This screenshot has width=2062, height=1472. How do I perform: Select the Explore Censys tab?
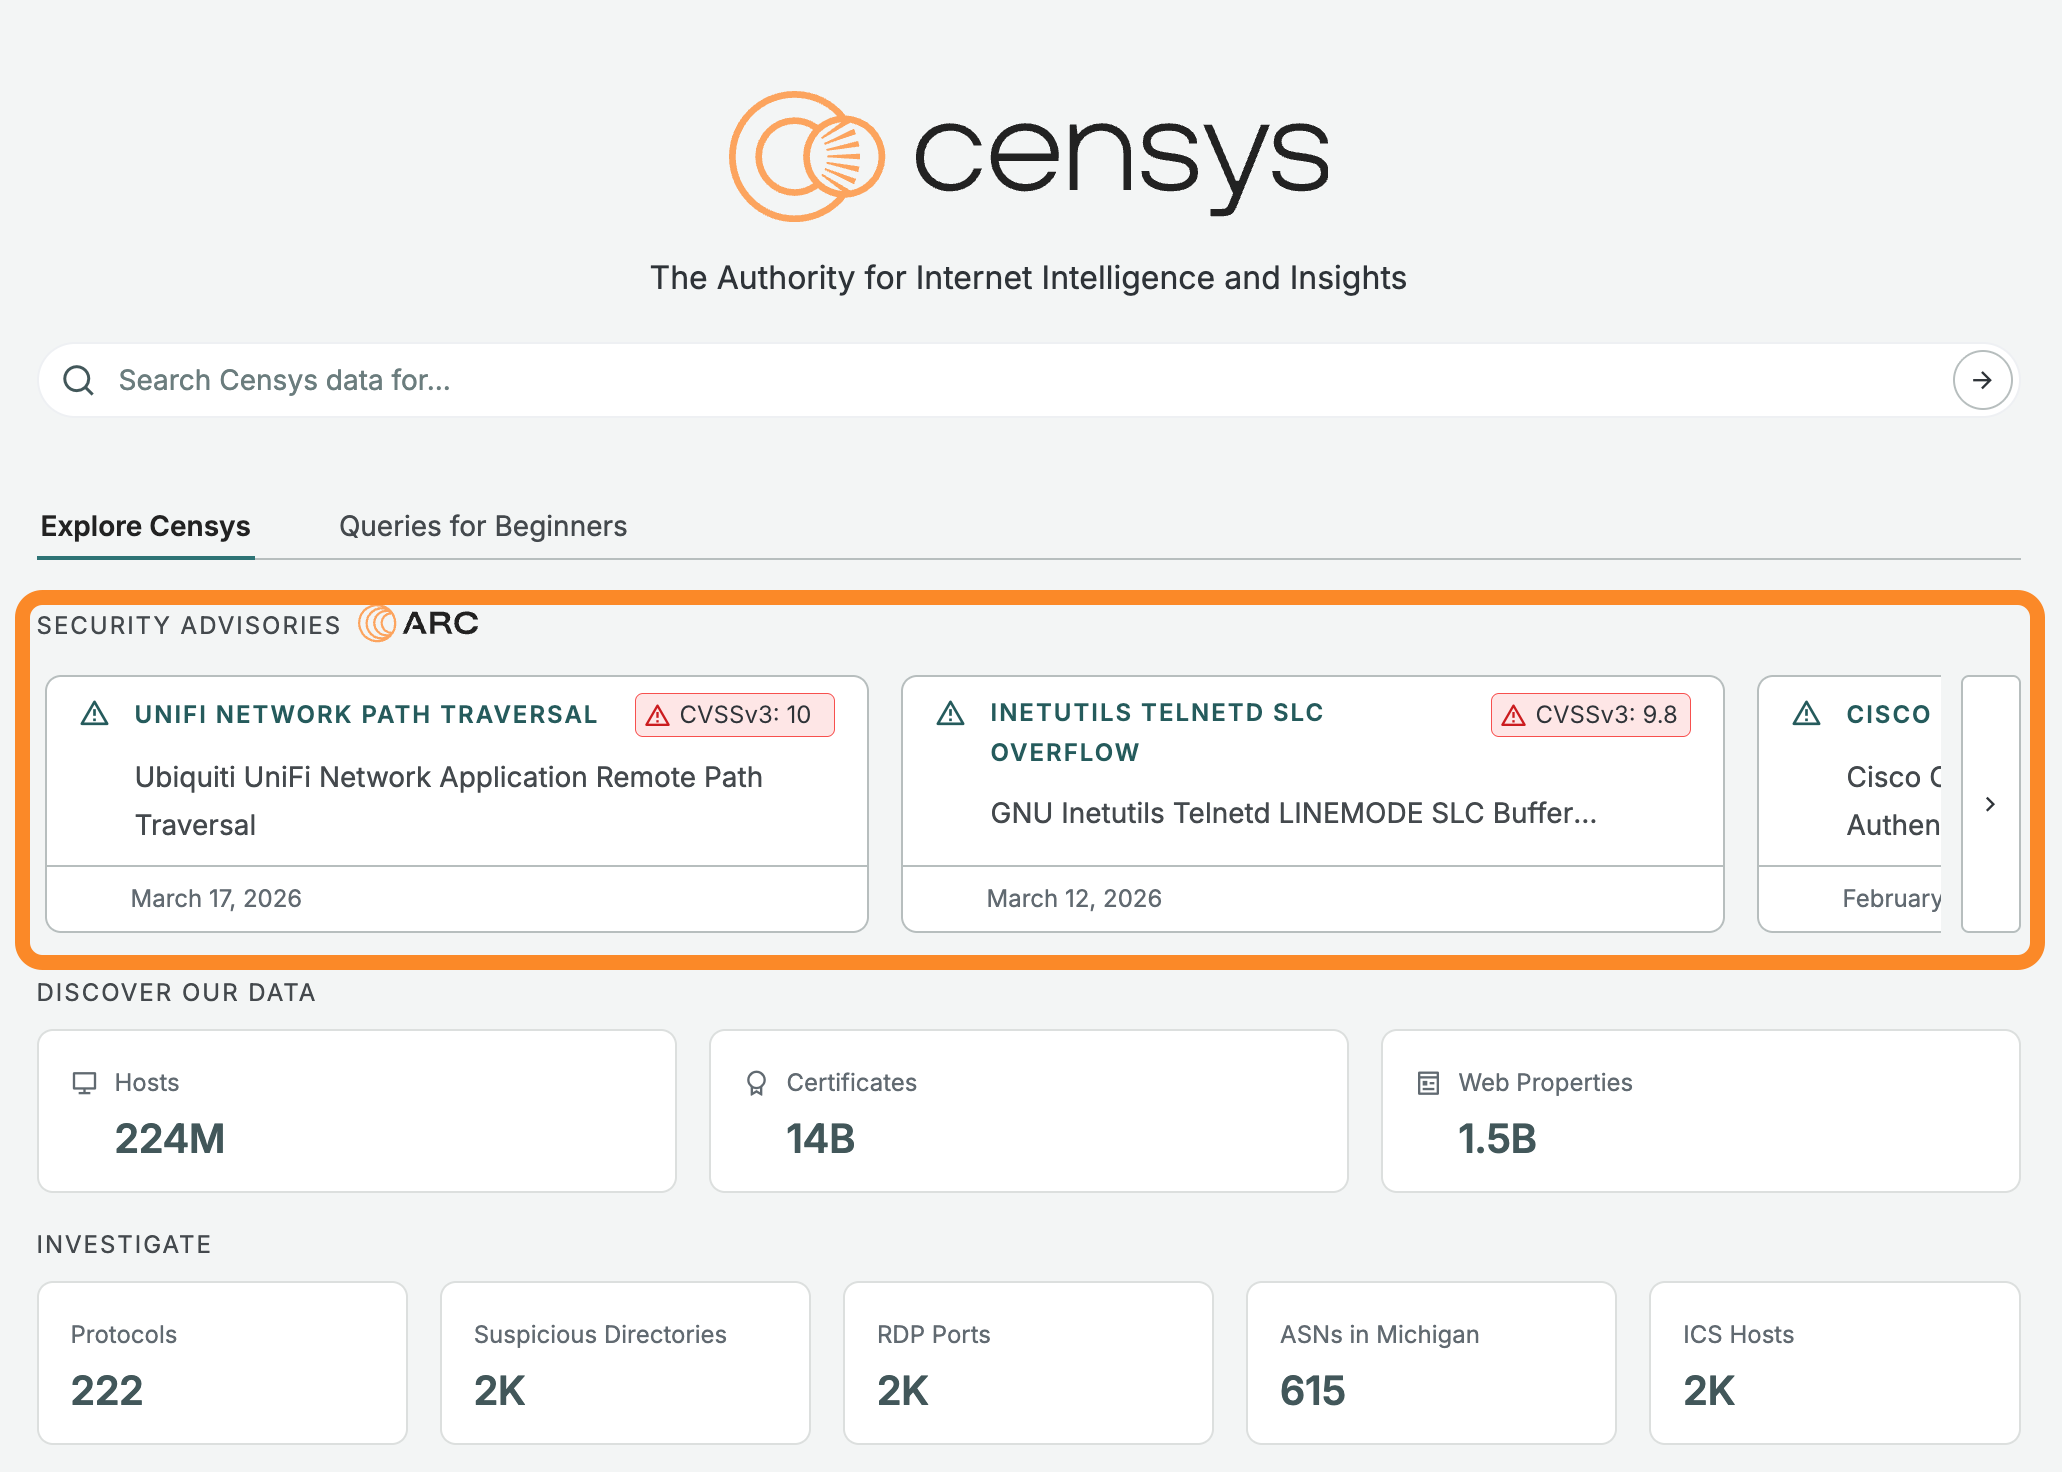(x=146, y=526)
